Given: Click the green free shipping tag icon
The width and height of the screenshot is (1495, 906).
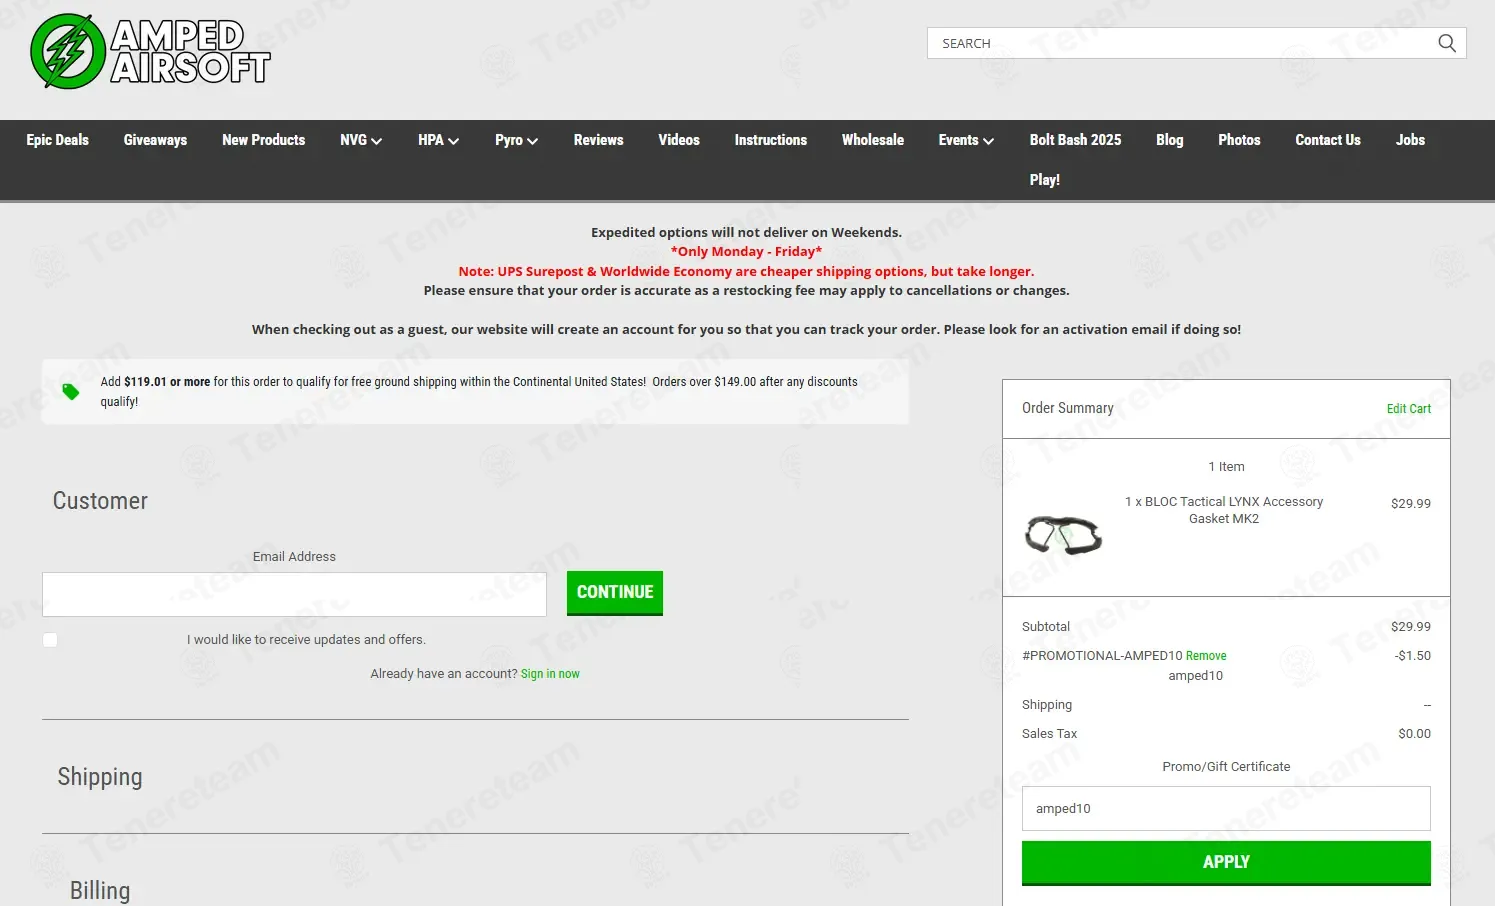Looking at the screenshot, I should click(x=71, y=391).
